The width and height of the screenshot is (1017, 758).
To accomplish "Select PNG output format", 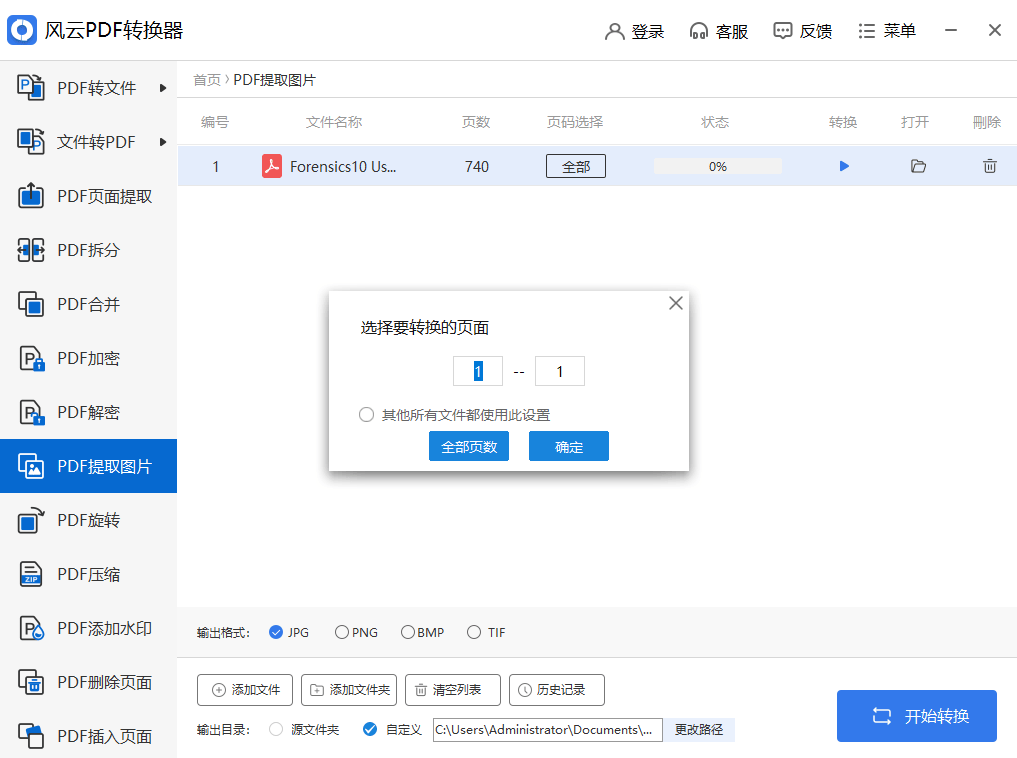I will click(342, 632).
